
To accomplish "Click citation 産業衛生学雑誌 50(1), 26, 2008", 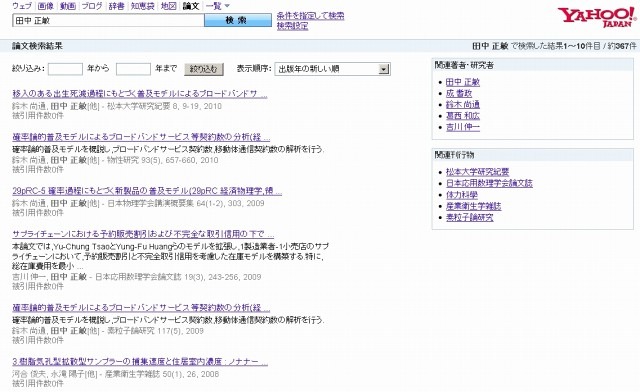I will 162,374.
